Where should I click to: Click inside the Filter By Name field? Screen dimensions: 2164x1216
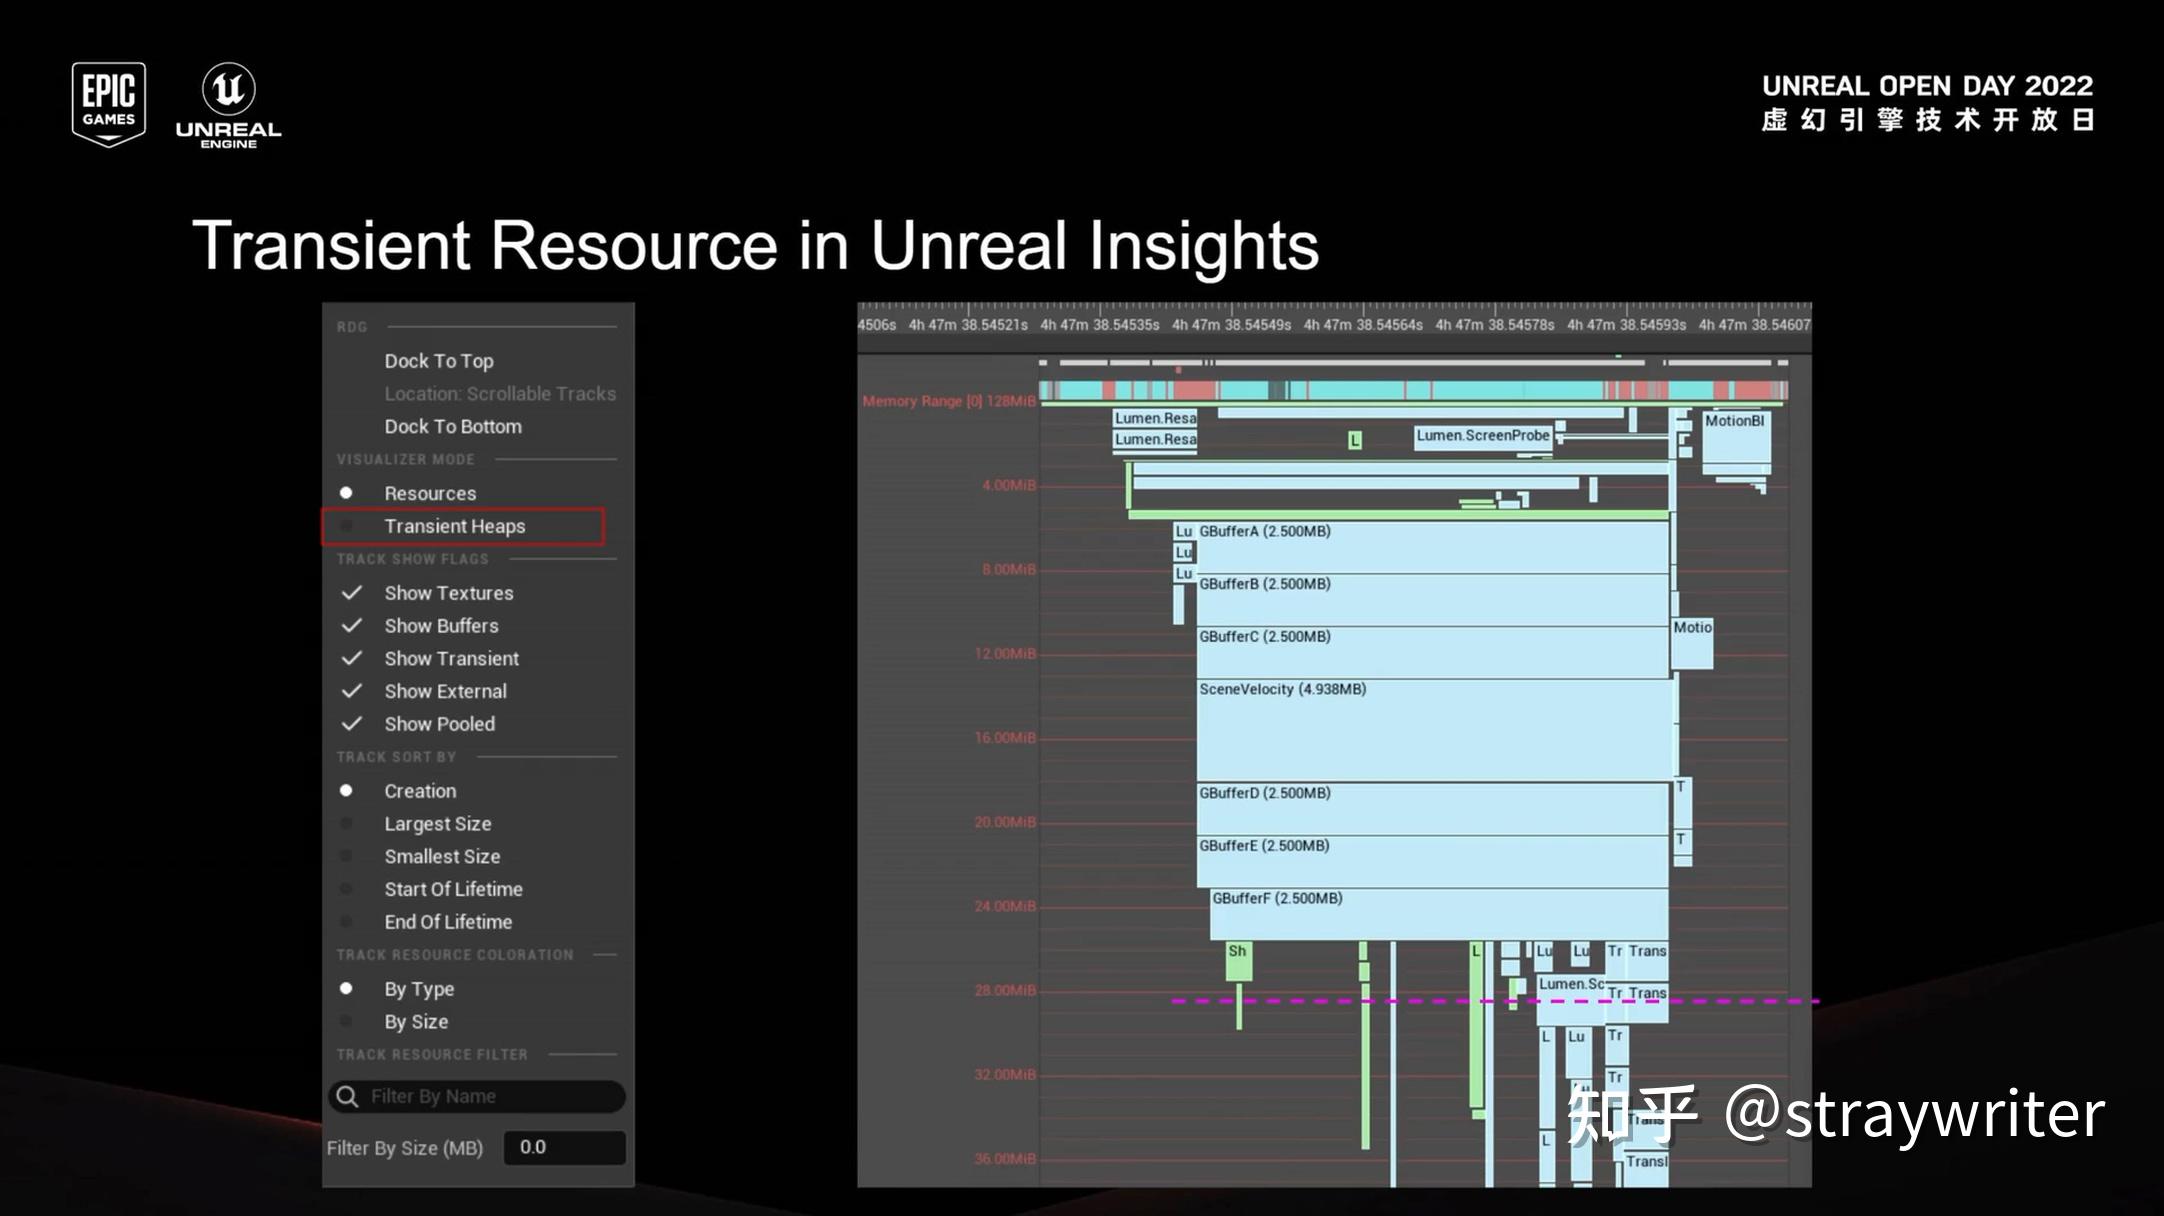pos(480,1096)
